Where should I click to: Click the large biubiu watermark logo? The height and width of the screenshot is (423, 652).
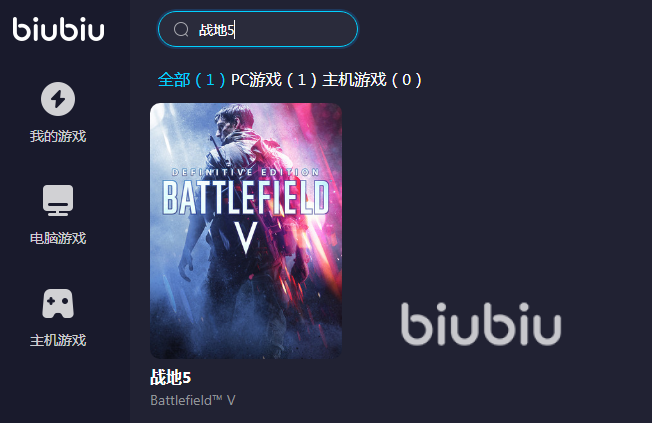point(481,324)
